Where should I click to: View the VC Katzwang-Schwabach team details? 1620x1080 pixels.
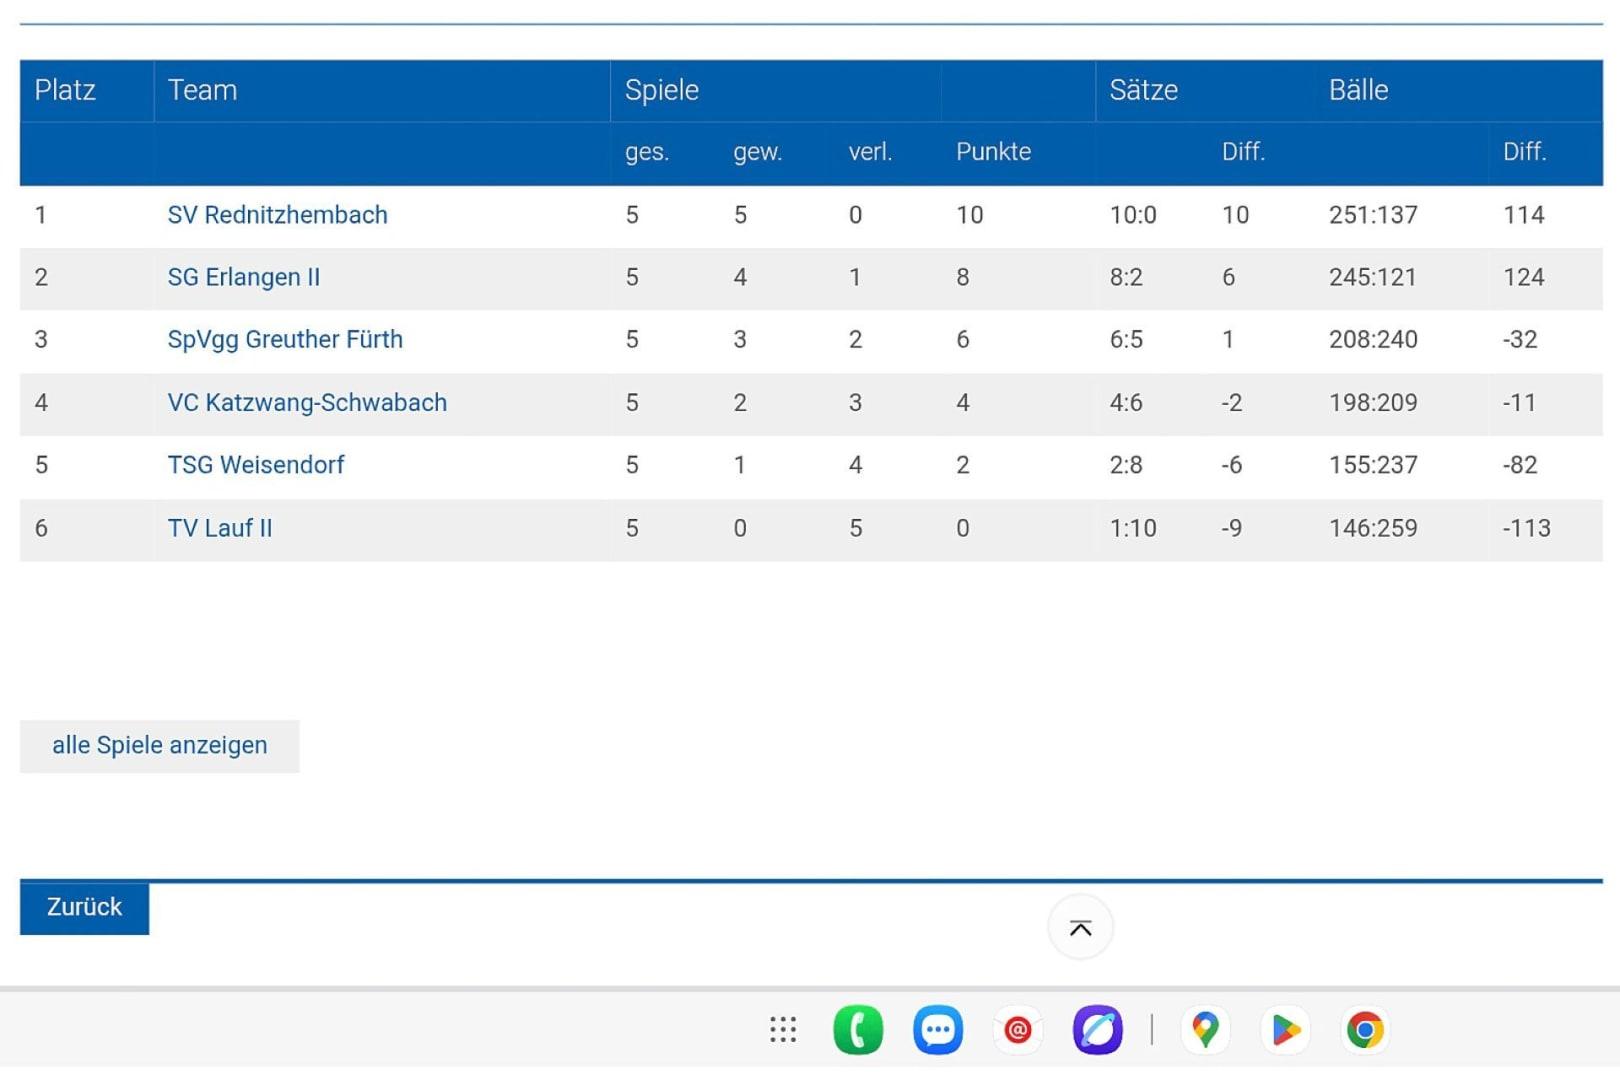(307, 403)
